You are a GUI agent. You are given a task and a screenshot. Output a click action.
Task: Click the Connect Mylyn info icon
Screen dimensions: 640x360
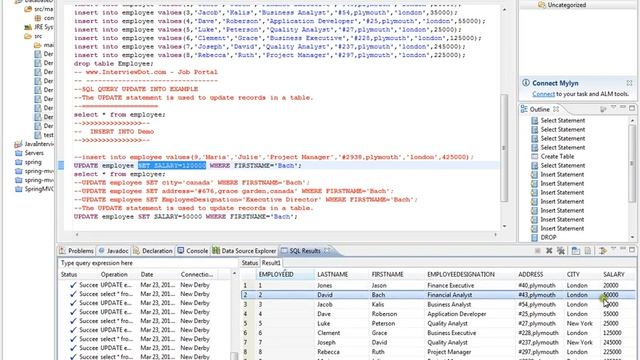(526, 83)
